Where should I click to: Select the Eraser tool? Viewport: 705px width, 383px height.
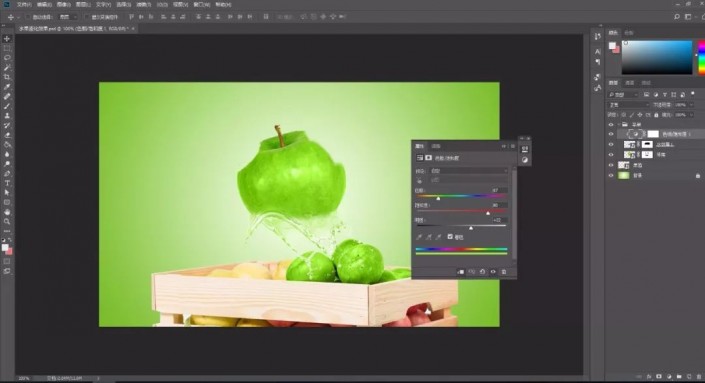click(7, 135)
